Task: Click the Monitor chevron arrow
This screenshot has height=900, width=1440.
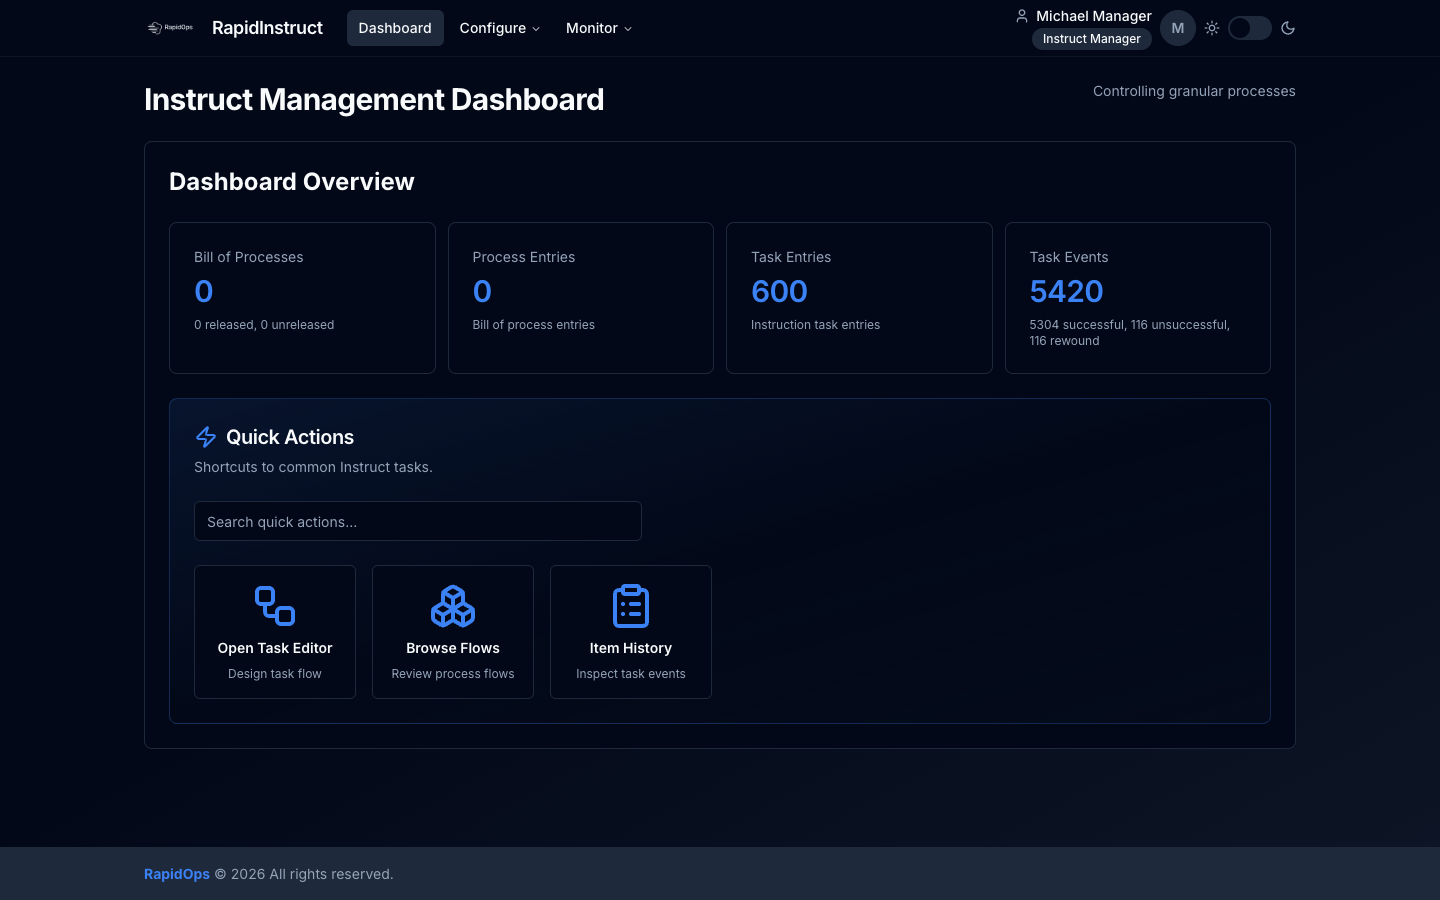Action: point(628,29)
